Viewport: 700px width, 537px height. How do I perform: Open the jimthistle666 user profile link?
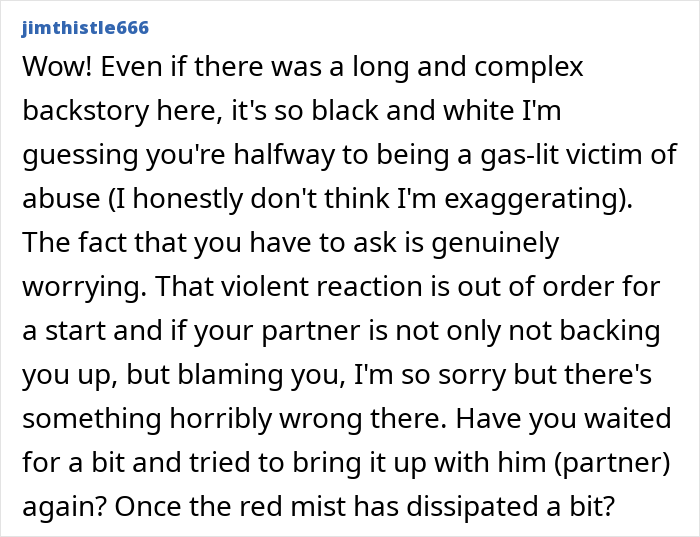(x=85, y=27)
